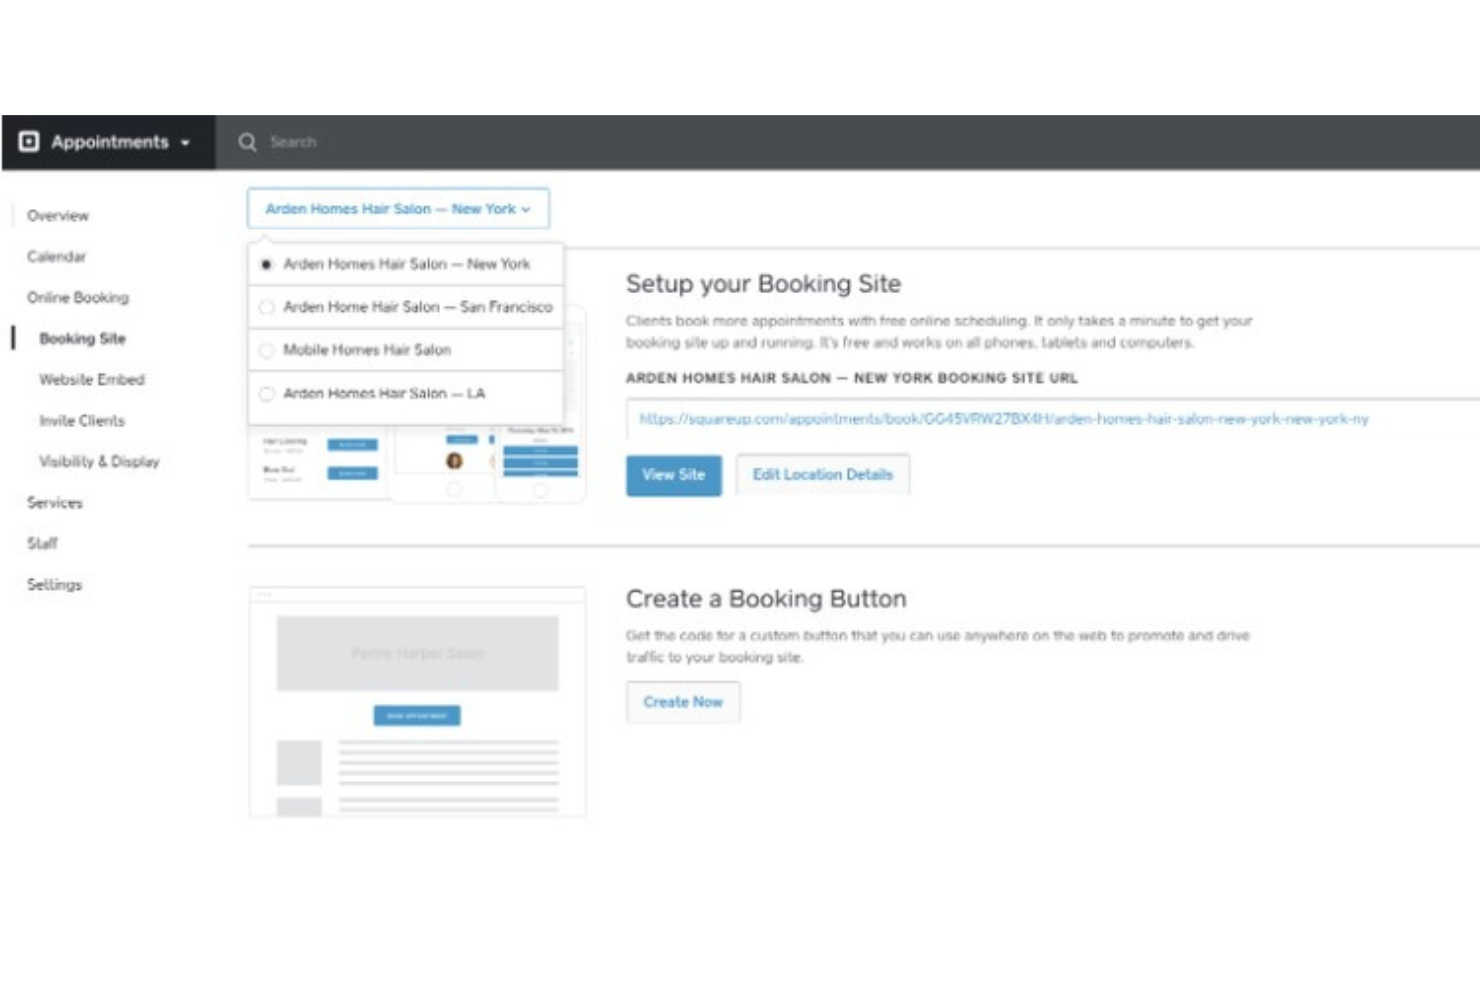
Task: Click the Setup your Booking Site heading
Action: pos(763,284)
